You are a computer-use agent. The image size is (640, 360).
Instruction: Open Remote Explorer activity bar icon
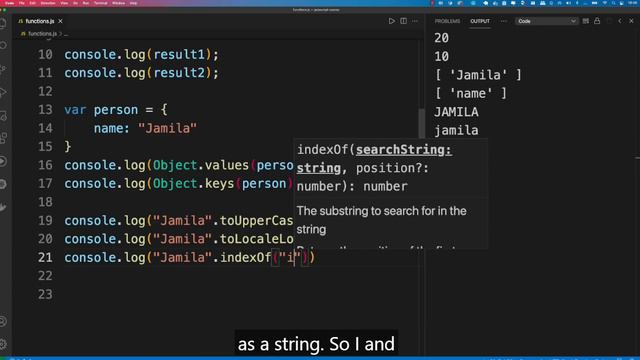coord(3,116)
